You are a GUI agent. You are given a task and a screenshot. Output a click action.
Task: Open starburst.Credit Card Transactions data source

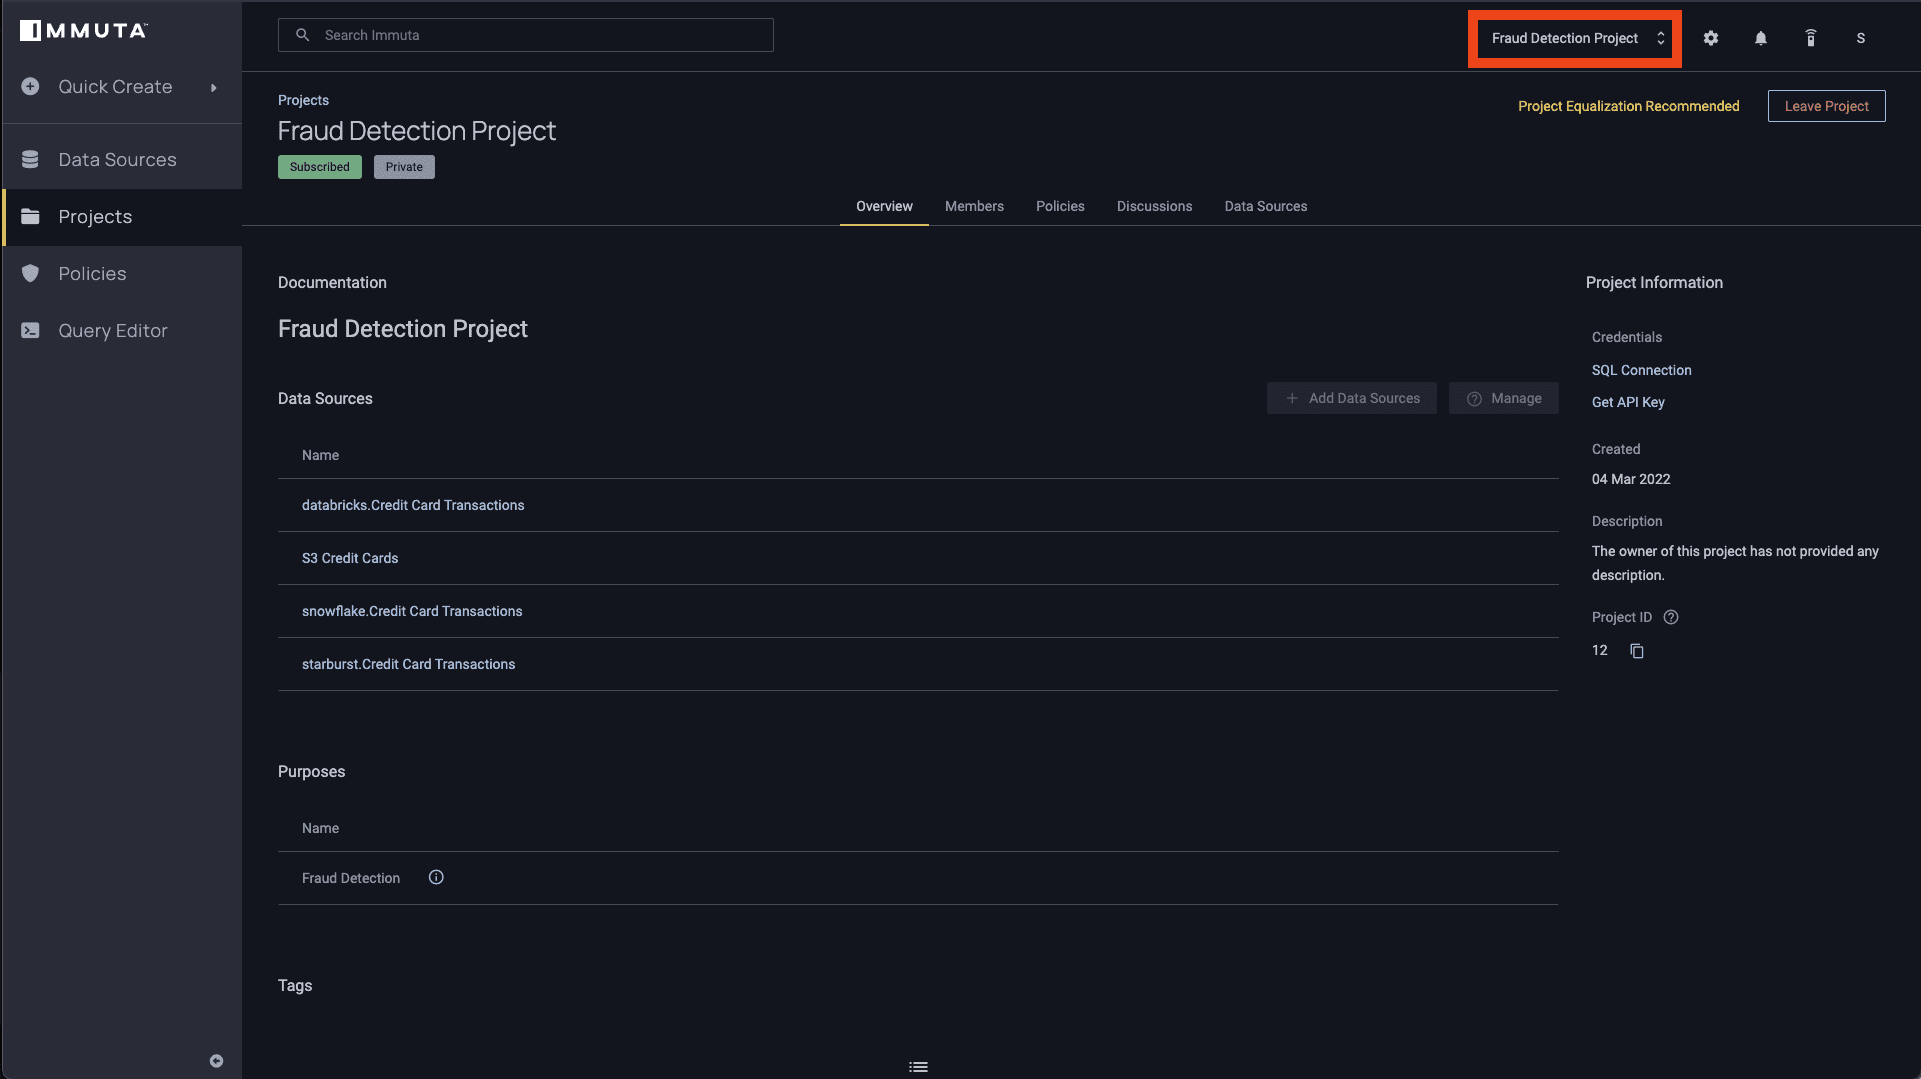click(x=408, y=664)
